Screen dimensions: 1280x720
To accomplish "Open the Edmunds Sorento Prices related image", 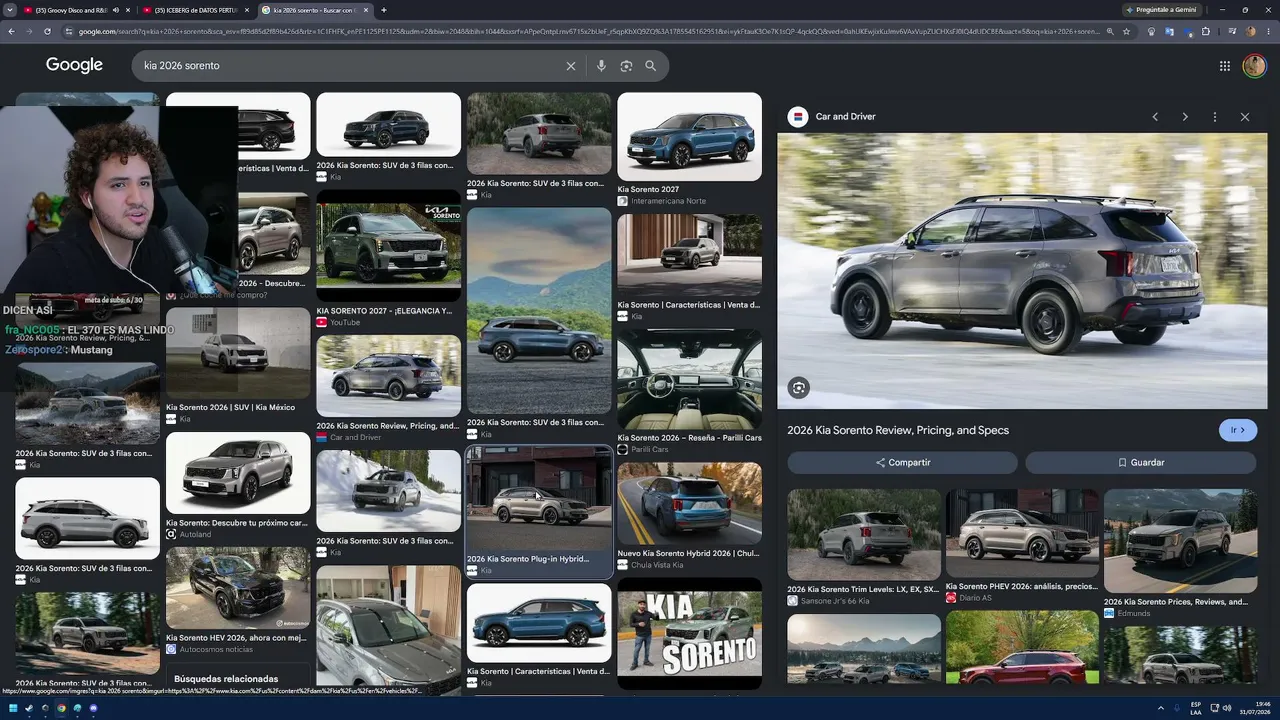I will pyautogui.click(x=1180, y=541).
